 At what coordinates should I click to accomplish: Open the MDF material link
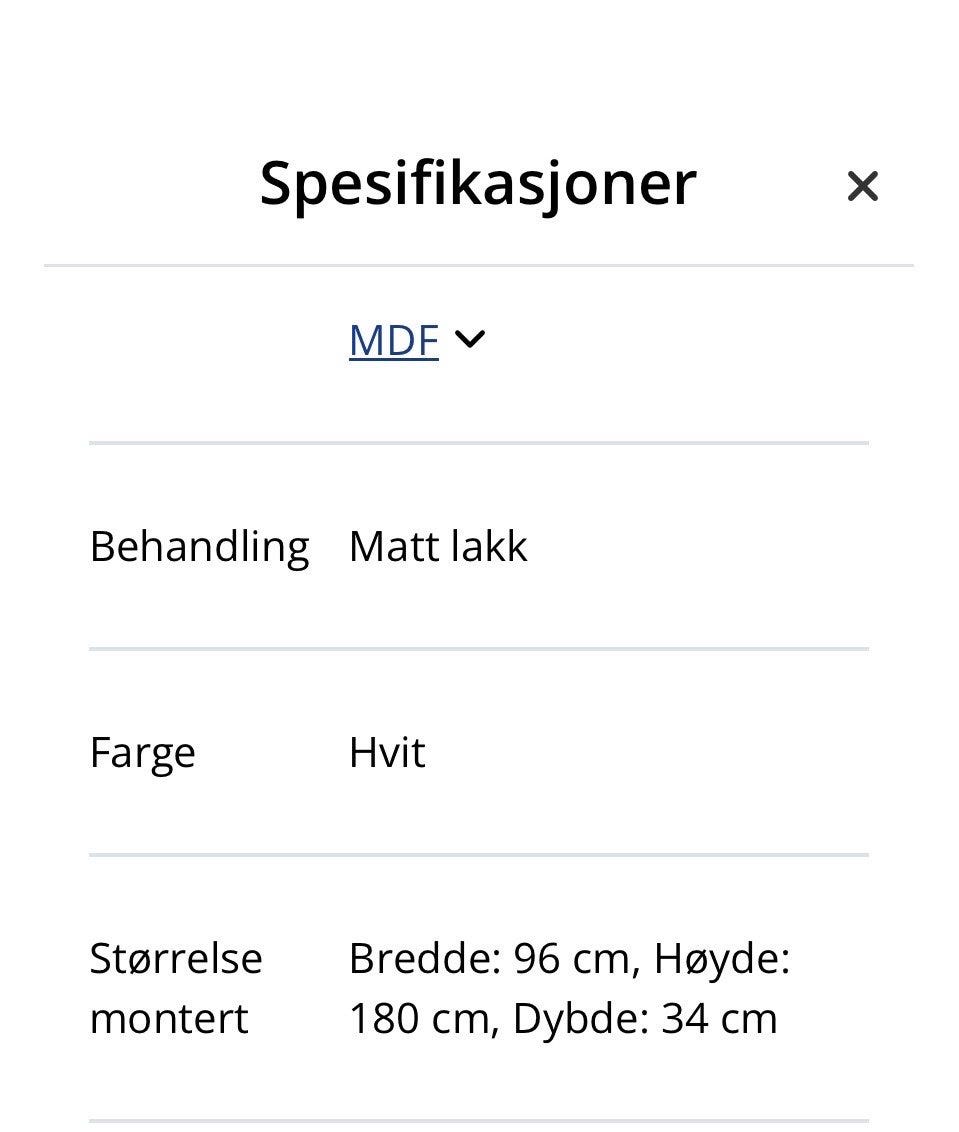(x=393, y=340)
